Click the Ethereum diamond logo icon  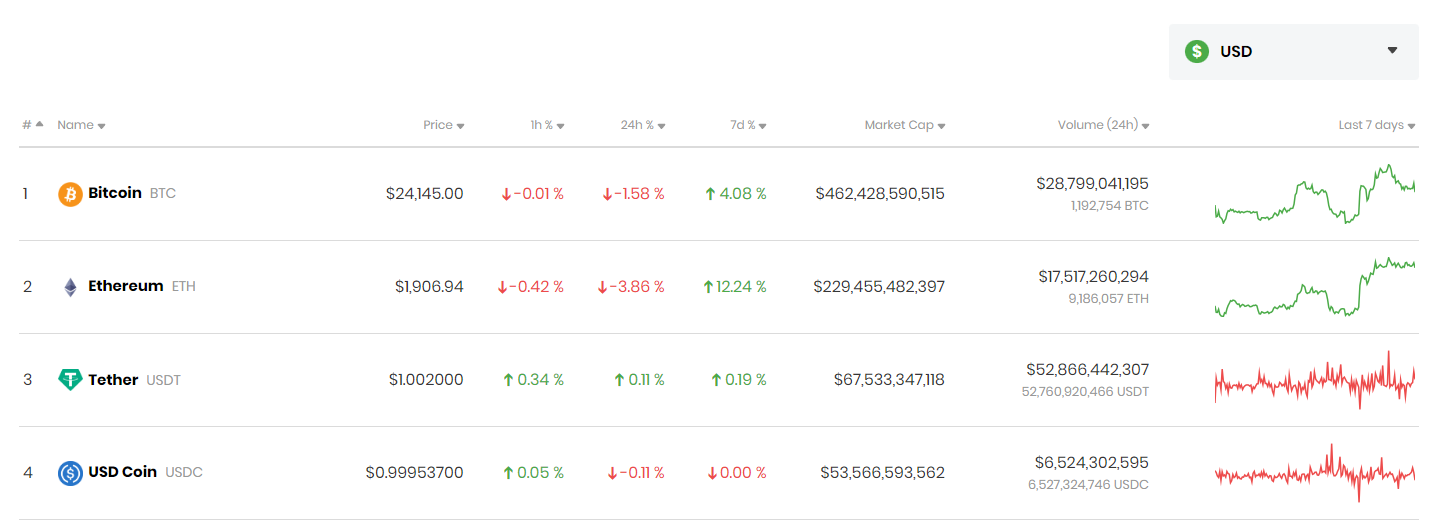70,287
